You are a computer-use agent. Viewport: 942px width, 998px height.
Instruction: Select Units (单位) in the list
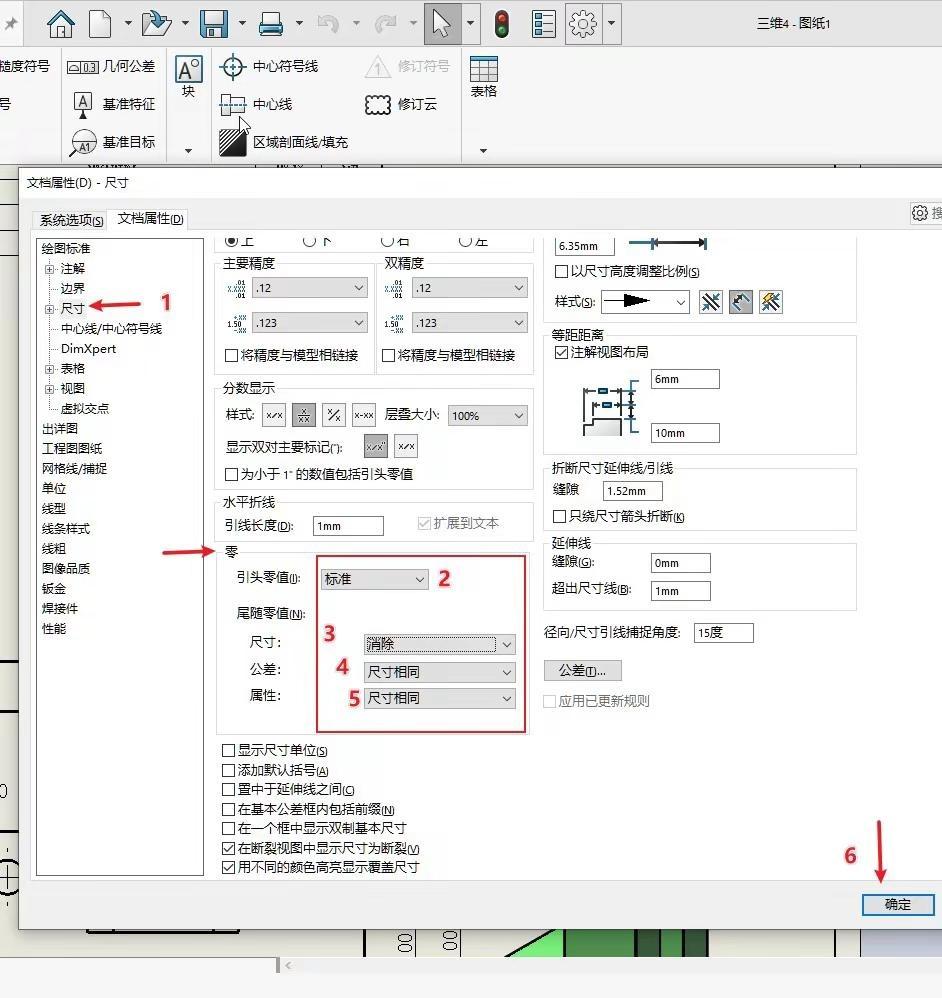[x=54, y=489]
